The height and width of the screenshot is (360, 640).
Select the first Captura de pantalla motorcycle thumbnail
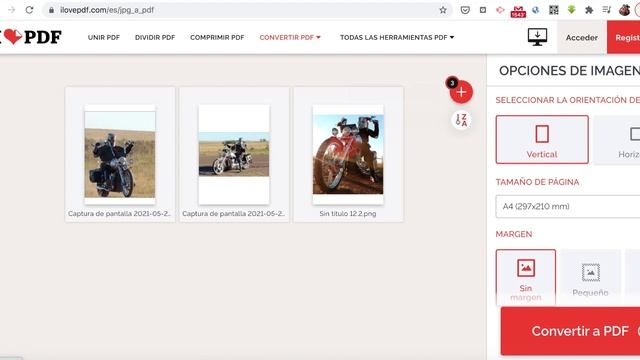point(120,154)
